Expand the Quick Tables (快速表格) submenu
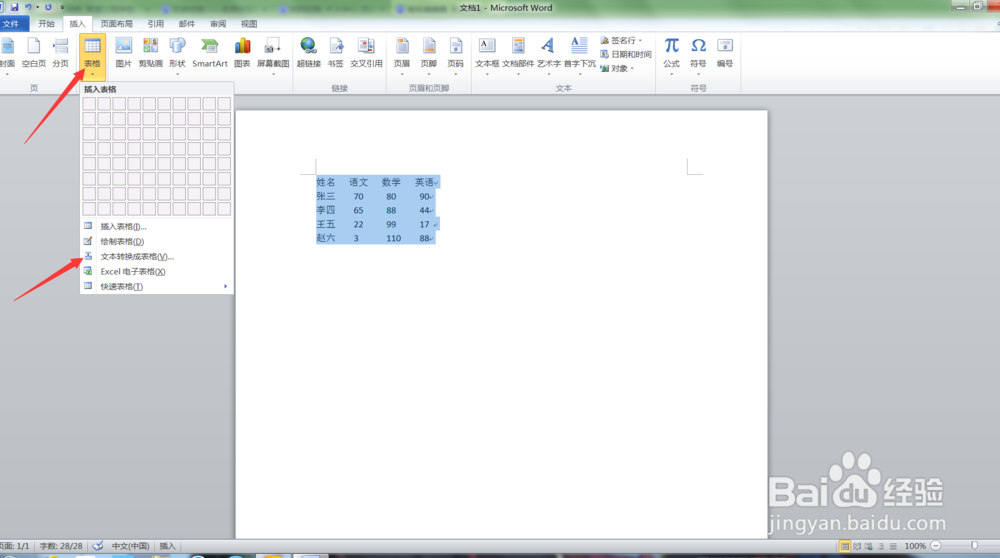This screenshot has width=1000, height=558. point(157,286)
